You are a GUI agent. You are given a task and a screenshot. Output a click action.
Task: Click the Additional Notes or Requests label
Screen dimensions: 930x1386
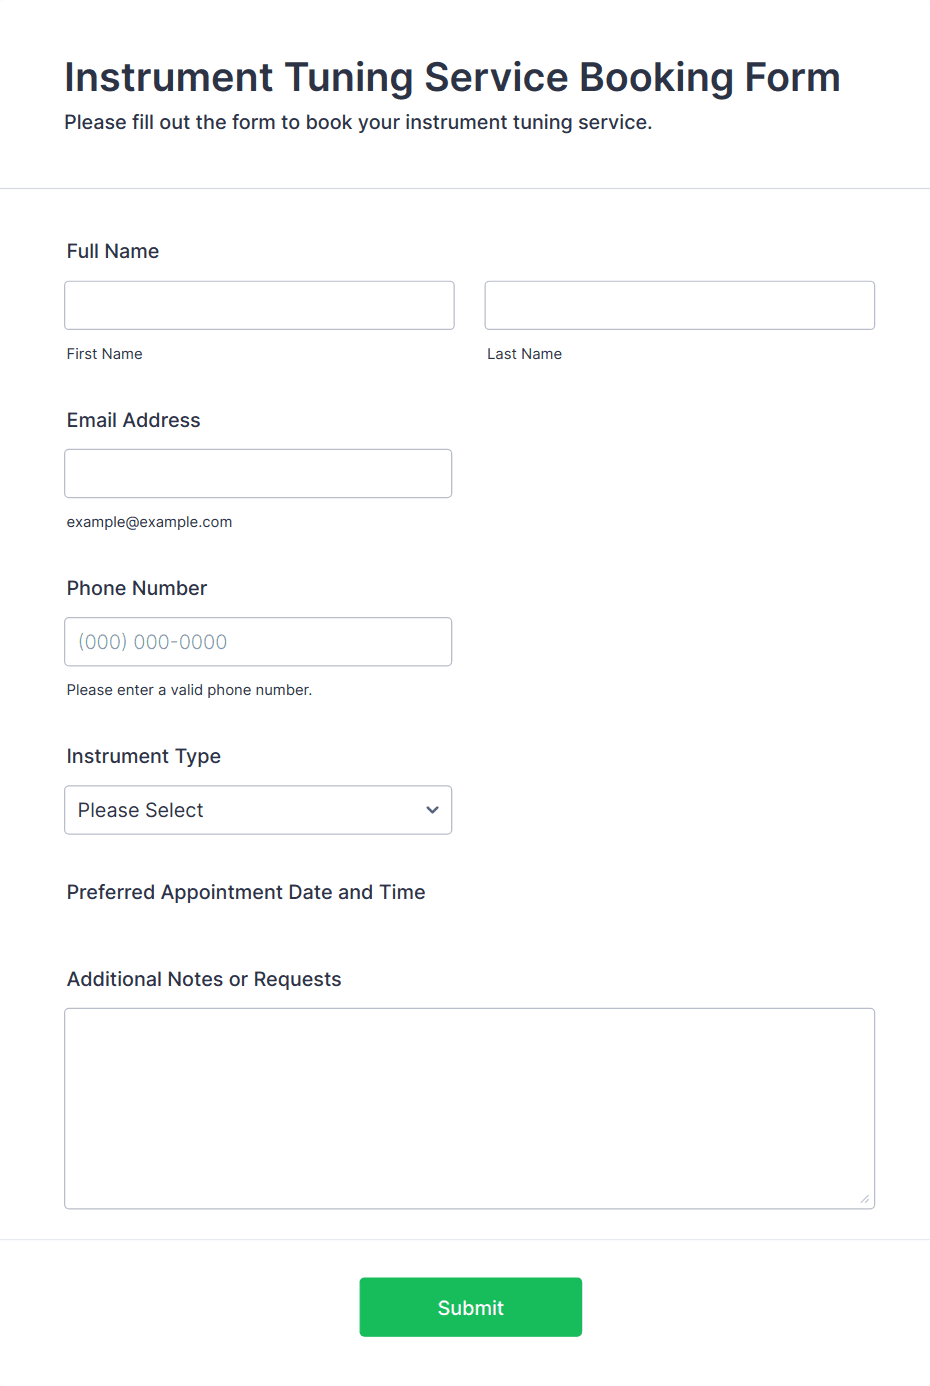pos(204,979)
